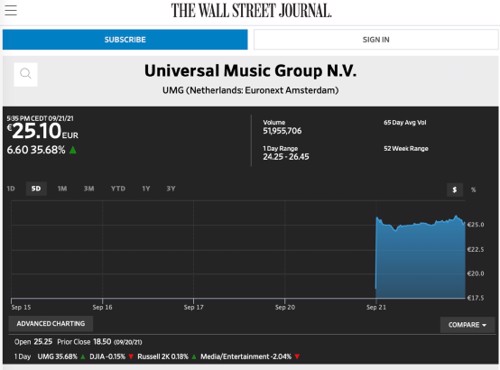
Task: Open Advanced Charting
Action: [51, 324]
